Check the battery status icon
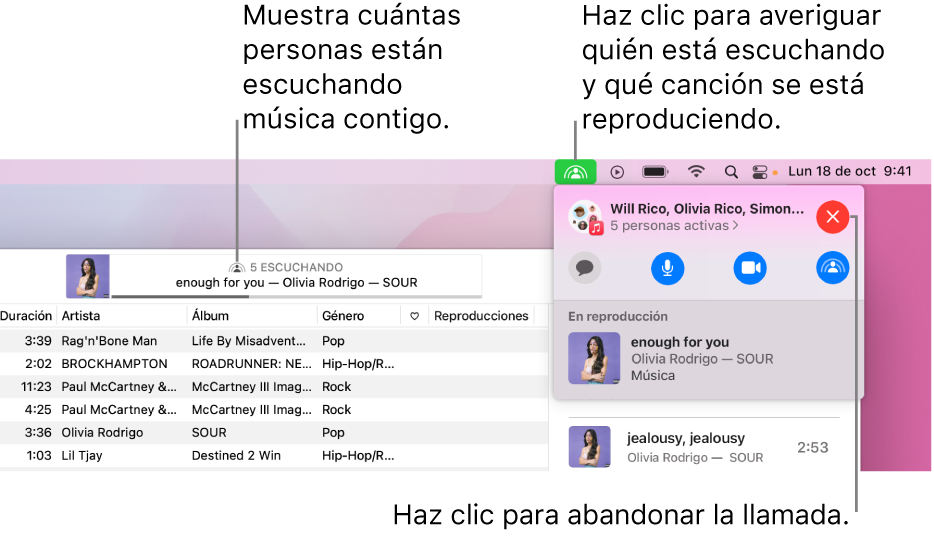Viewport: 934px width, 537px height. pyautogui.click(x=655, y=172)
